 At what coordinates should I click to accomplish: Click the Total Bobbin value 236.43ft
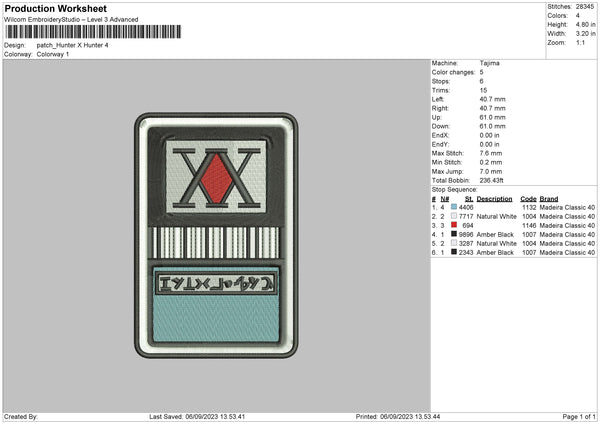pyautogui.click(x=491, y=180)
